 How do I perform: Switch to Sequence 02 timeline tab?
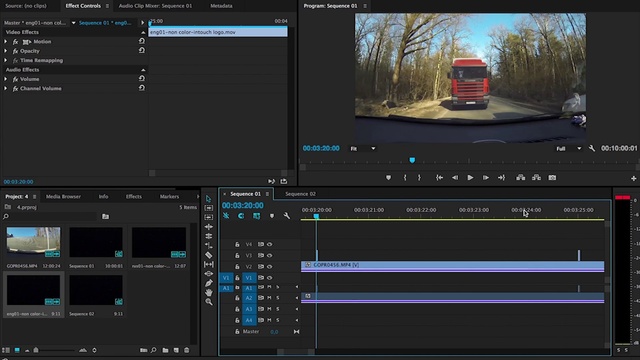(x=300, y=194)
